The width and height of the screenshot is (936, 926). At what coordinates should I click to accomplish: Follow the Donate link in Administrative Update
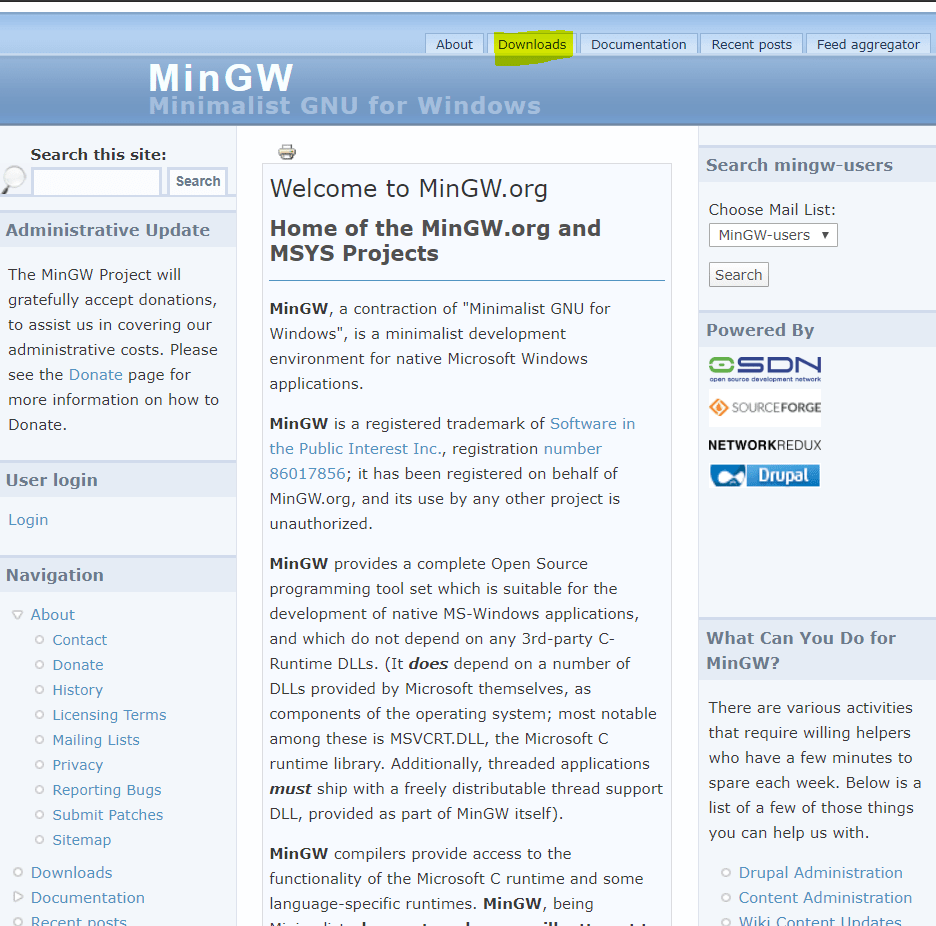[96, 375]
